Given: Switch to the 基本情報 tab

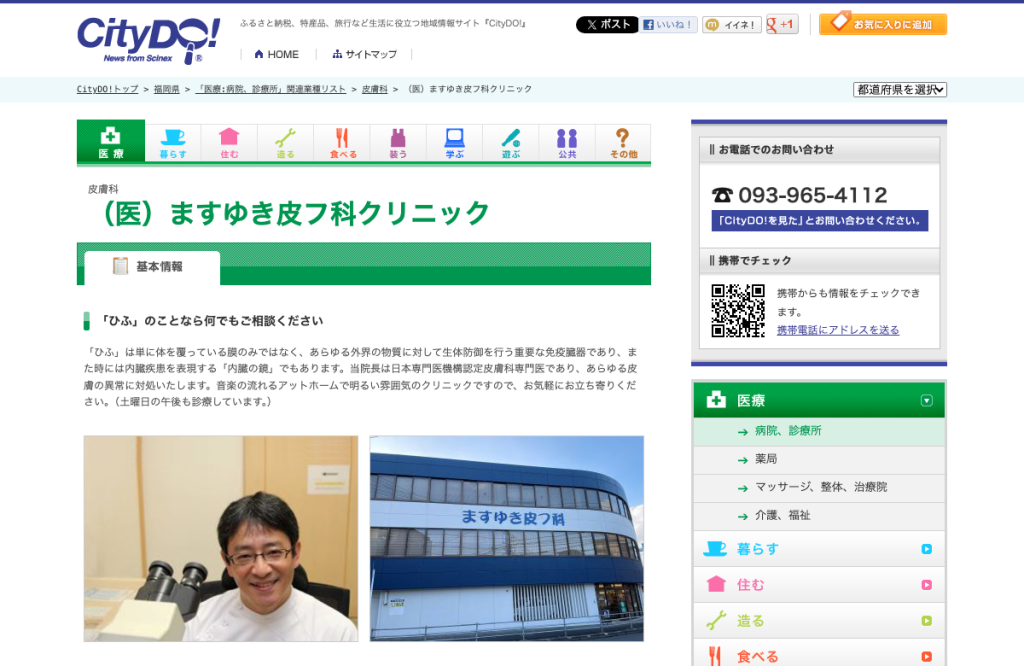Looking at the screenshot, I should click(152, 267).
